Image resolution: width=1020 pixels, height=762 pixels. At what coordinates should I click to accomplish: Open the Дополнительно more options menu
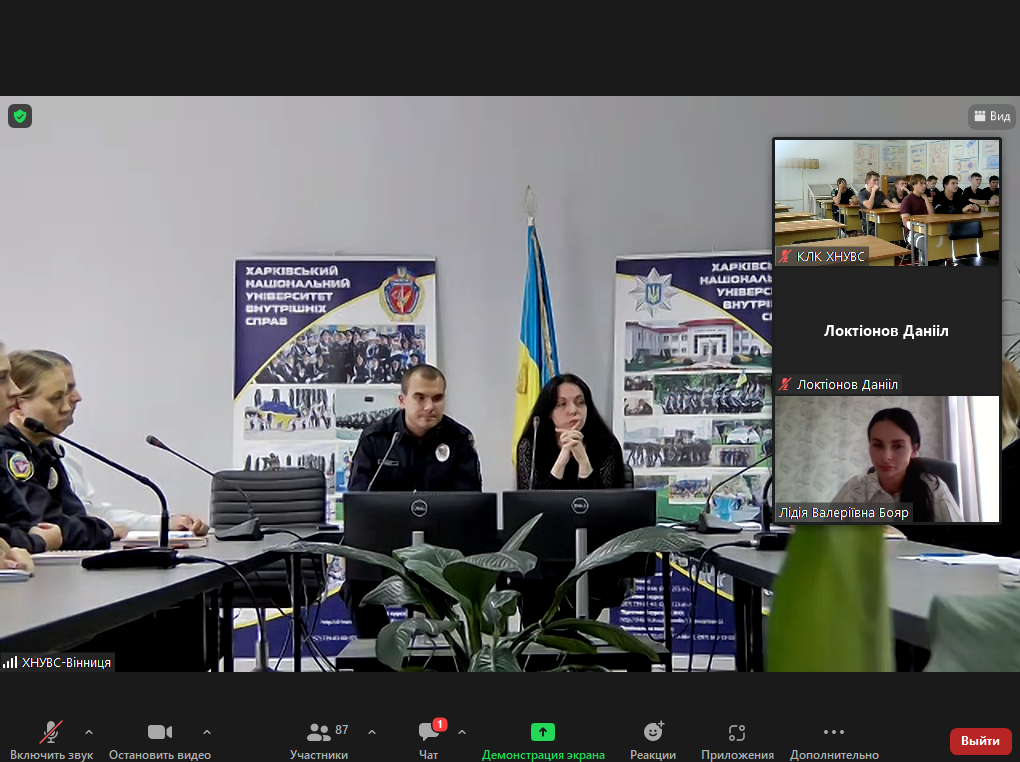tap(834, 740)
